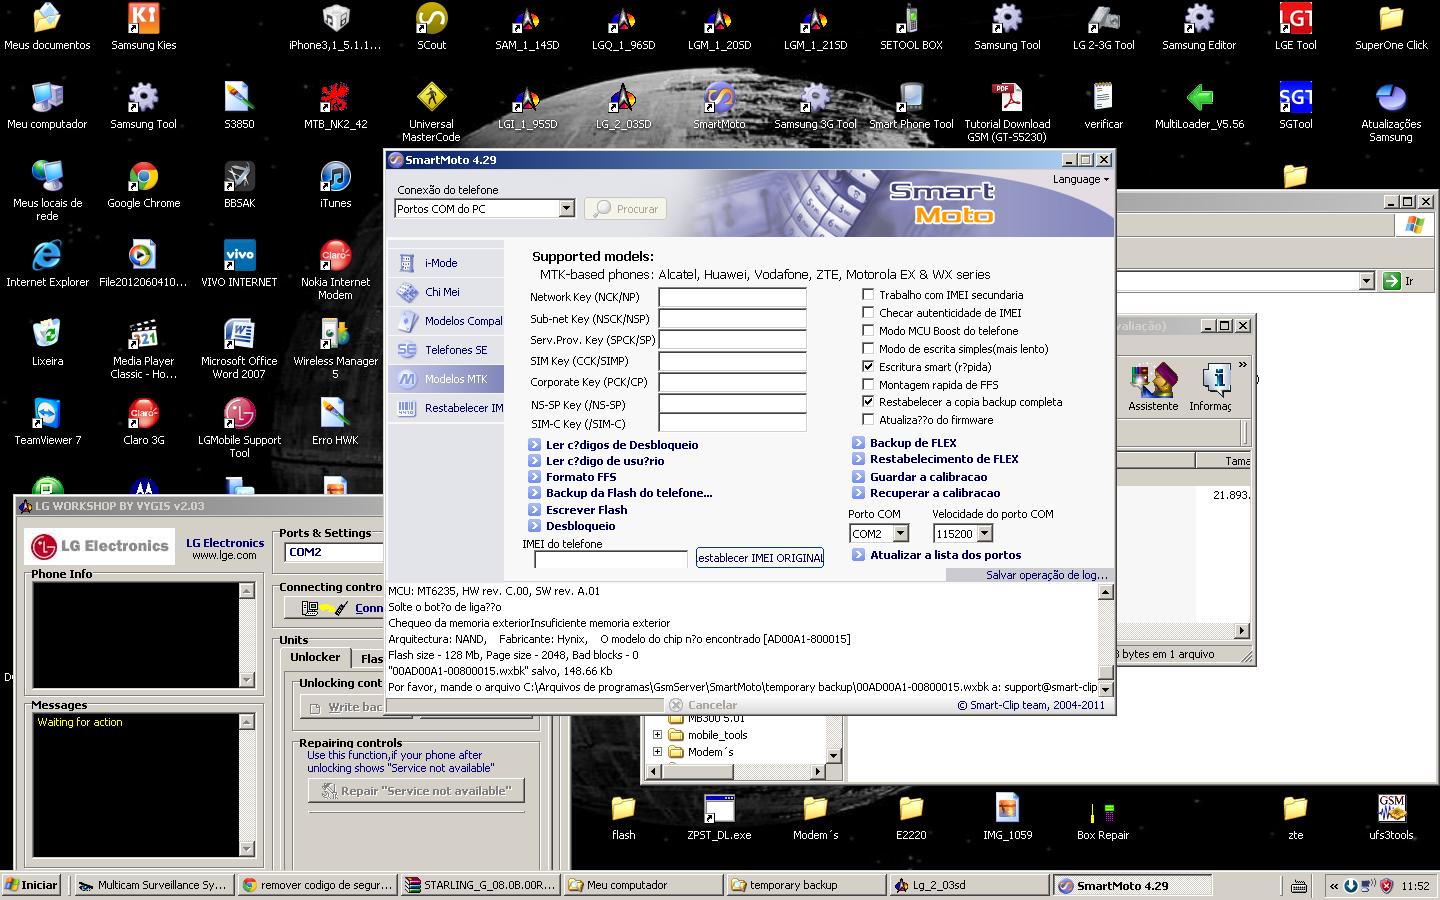This screenshot has width=1440, height=900.
Task: Click the IMEI do telefone input field
Action: 611,559
